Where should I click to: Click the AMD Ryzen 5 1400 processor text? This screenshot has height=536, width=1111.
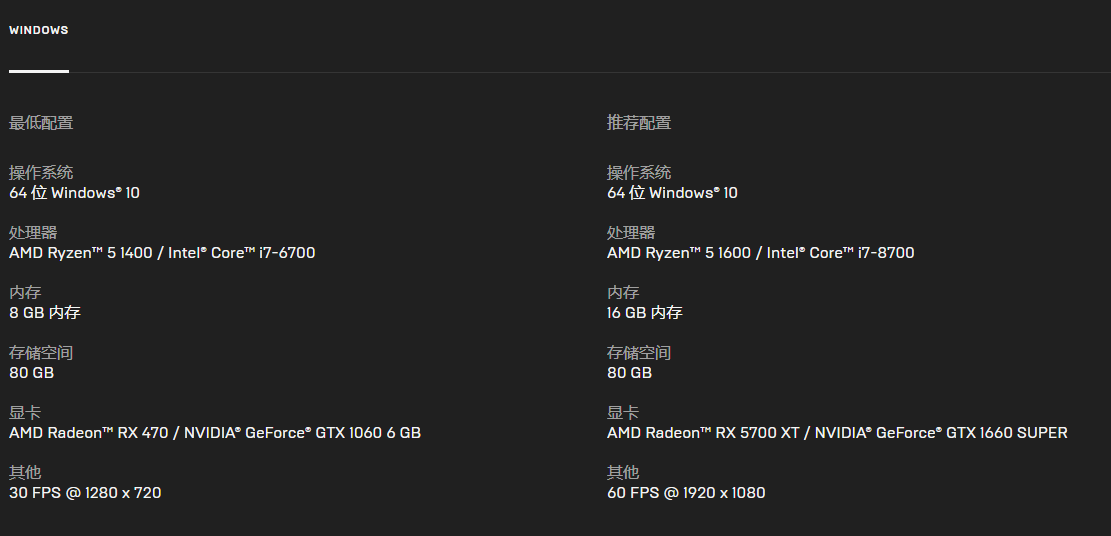81,253
